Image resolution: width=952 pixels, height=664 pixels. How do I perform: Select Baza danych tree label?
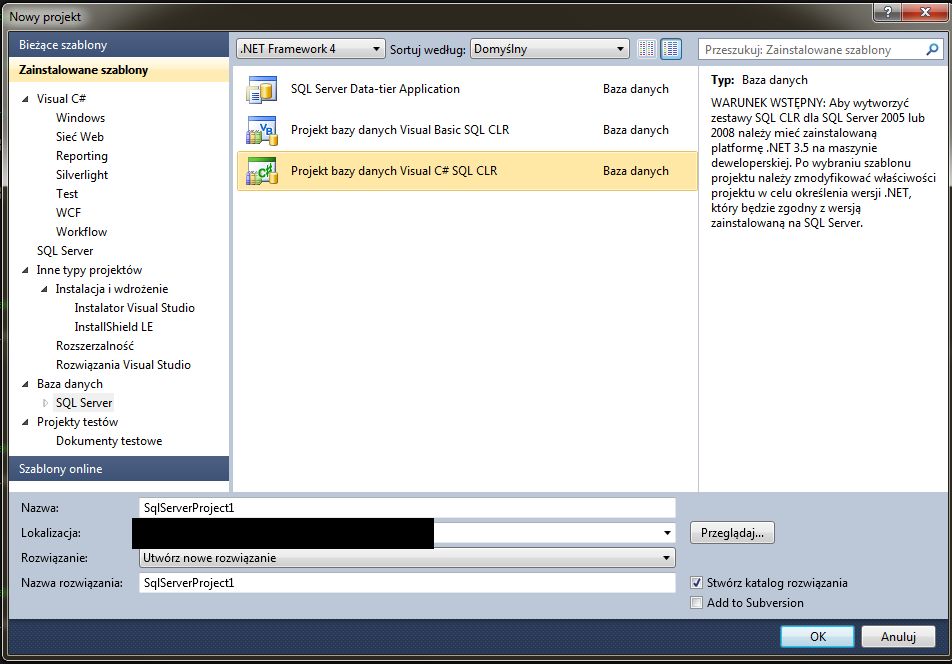pyautogui.click(x=70, y=384)
